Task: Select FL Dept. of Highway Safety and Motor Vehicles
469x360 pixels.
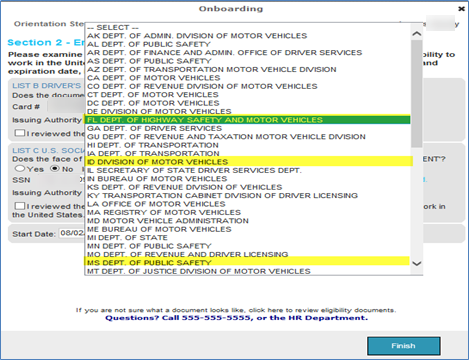Action: pos(248,120)
